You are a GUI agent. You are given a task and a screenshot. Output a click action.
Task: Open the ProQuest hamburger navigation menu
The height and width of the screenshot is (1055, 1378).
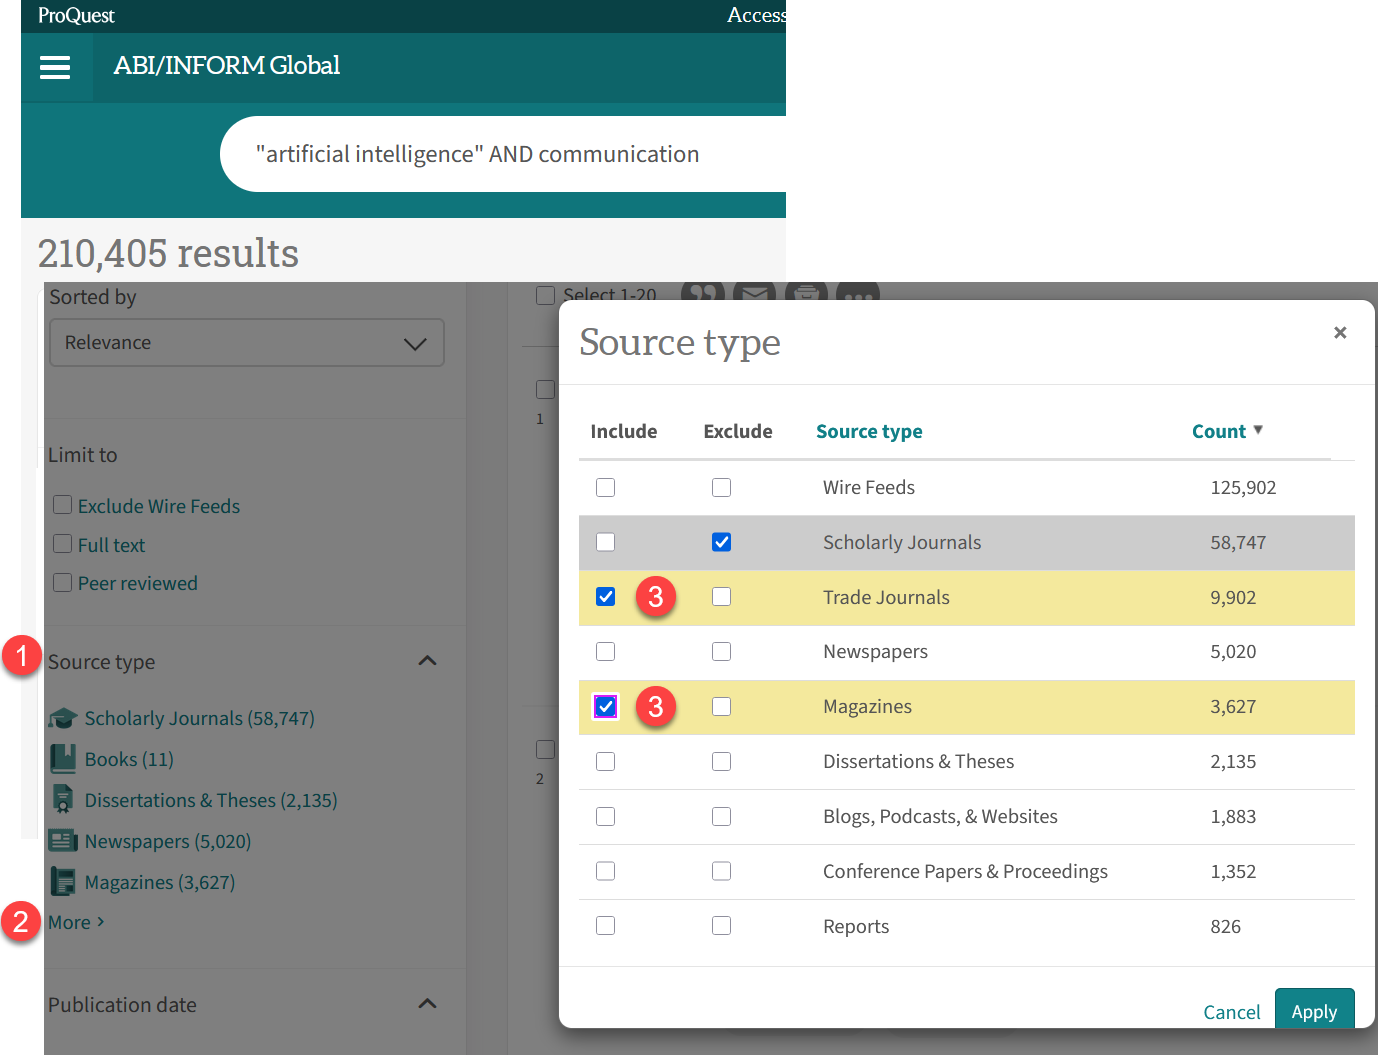pyautogui.click(x=55, y=67)
